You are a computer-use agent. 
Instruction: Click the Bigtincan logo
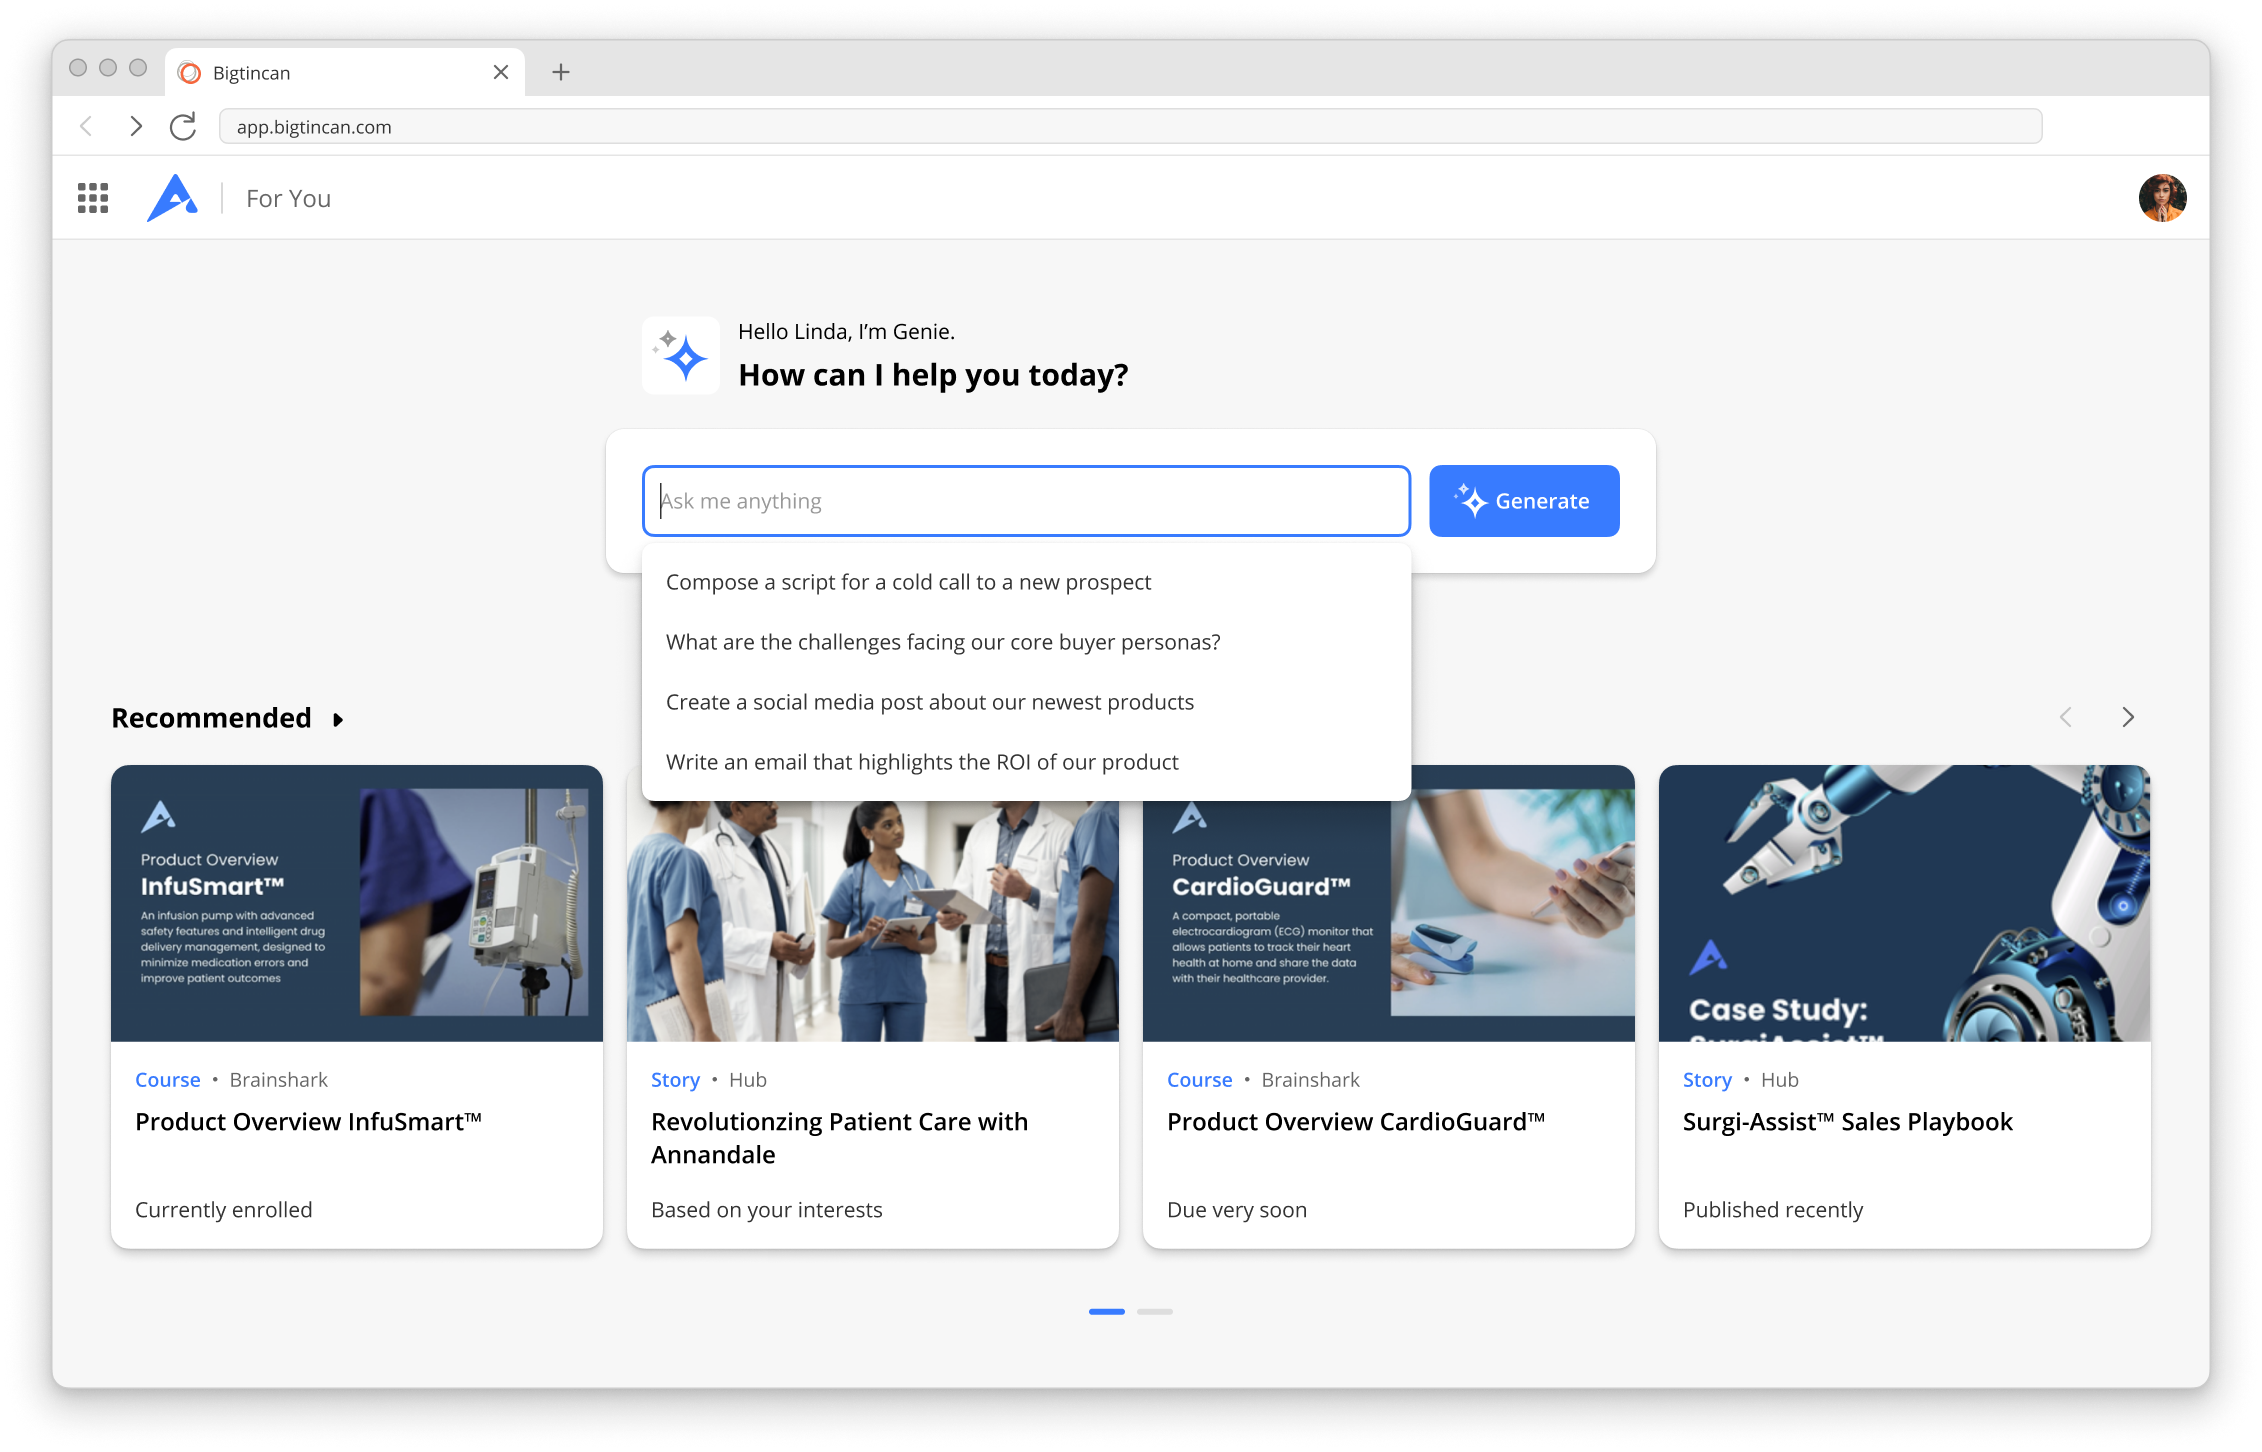(x=173, y=197)
